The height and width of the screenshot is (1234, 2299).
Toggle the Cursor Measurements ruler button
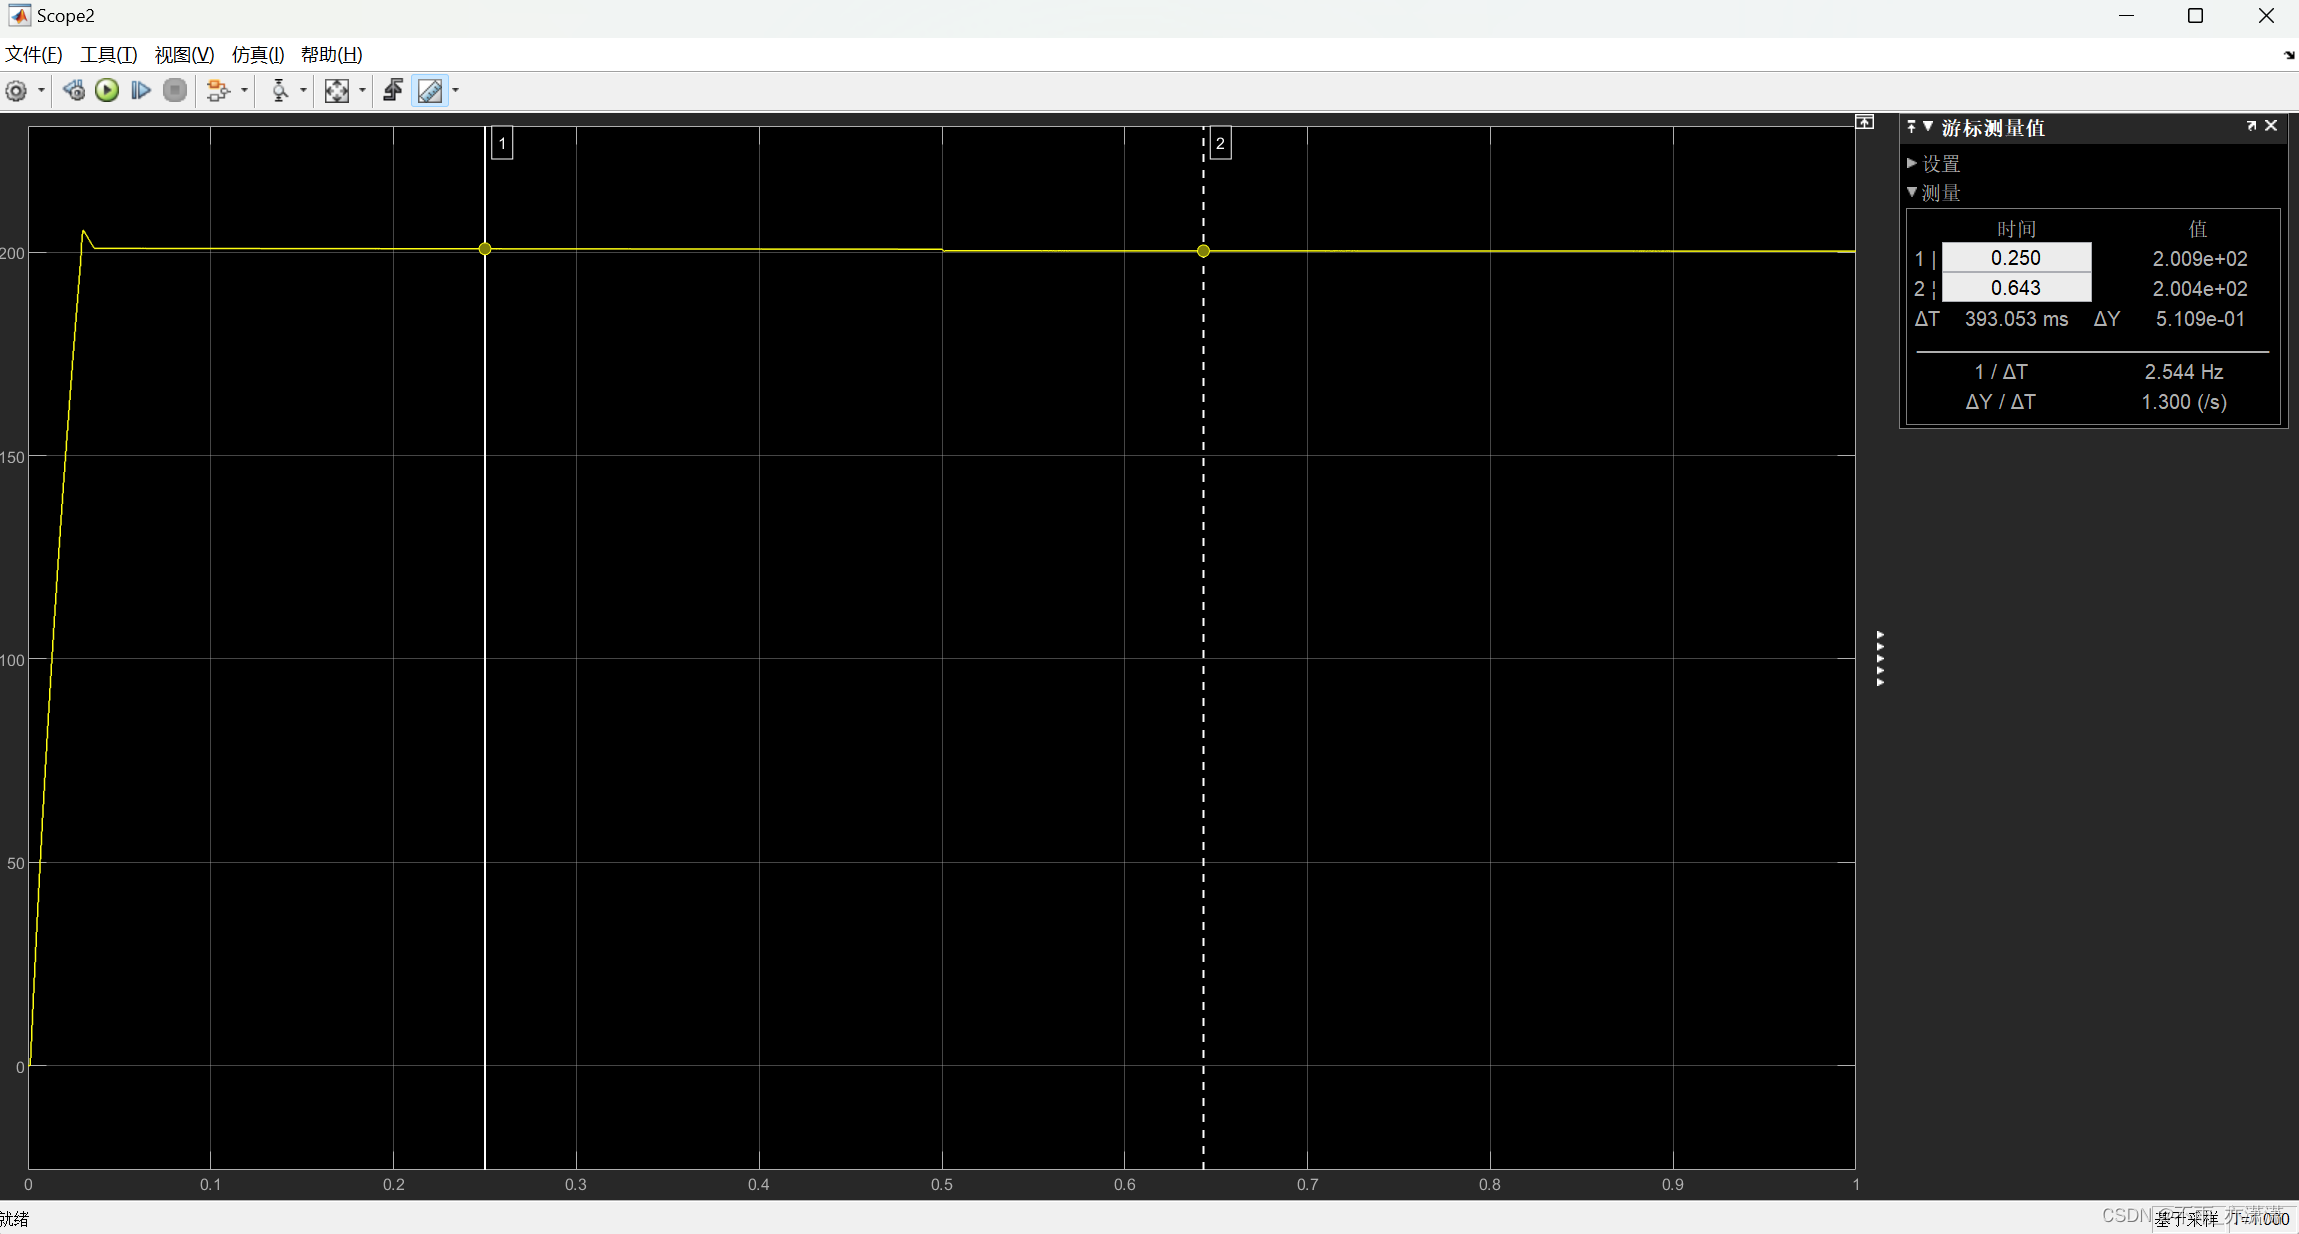point(430,91)
